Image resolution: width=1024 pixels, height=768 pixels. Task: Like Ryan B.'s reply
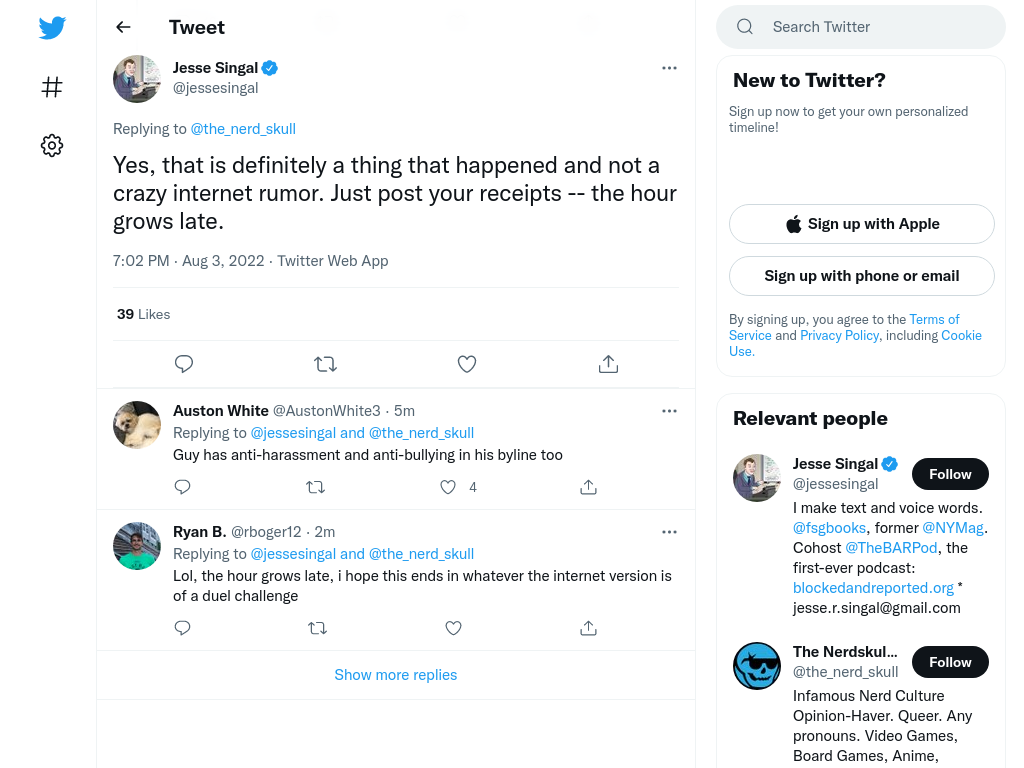coord(453,628)
